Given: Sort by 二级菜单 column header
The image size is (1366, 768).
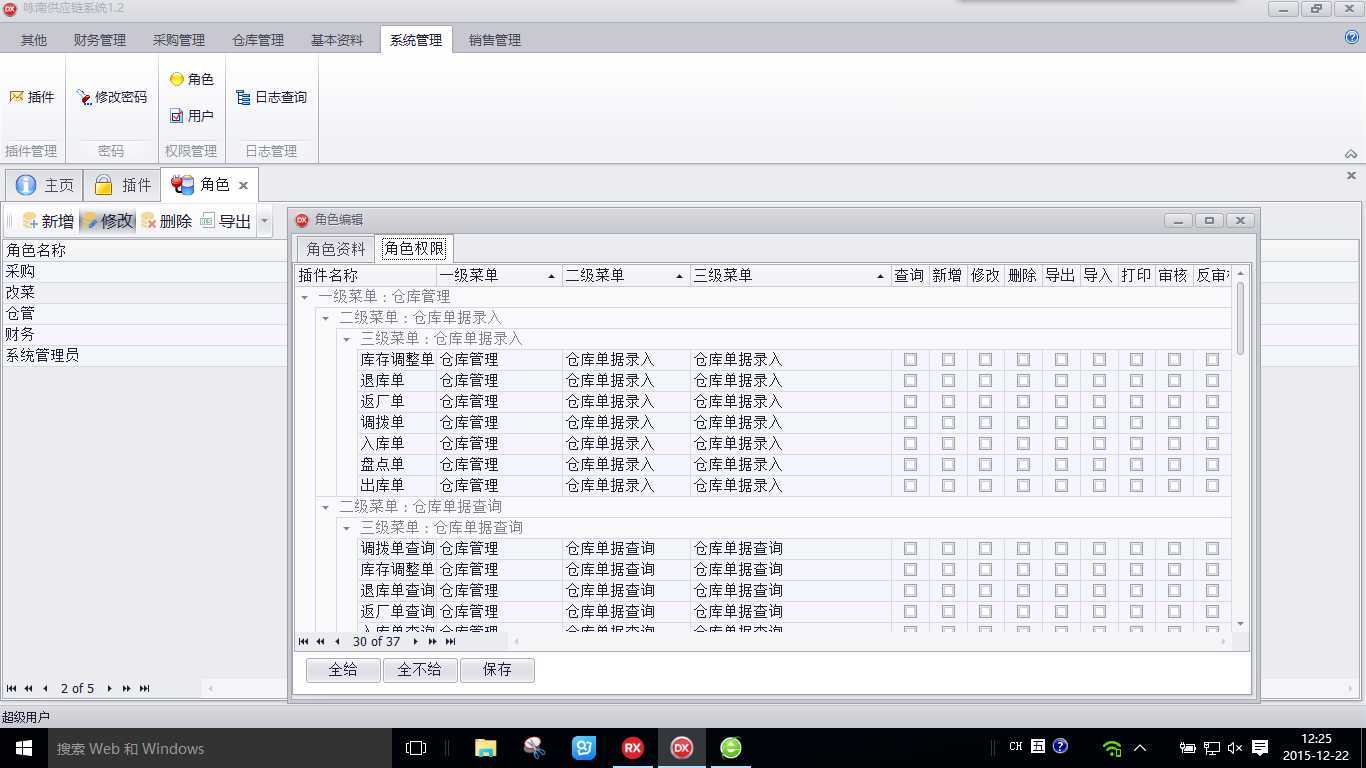Looking at the screenshot, I should click(x=626, y=275).
